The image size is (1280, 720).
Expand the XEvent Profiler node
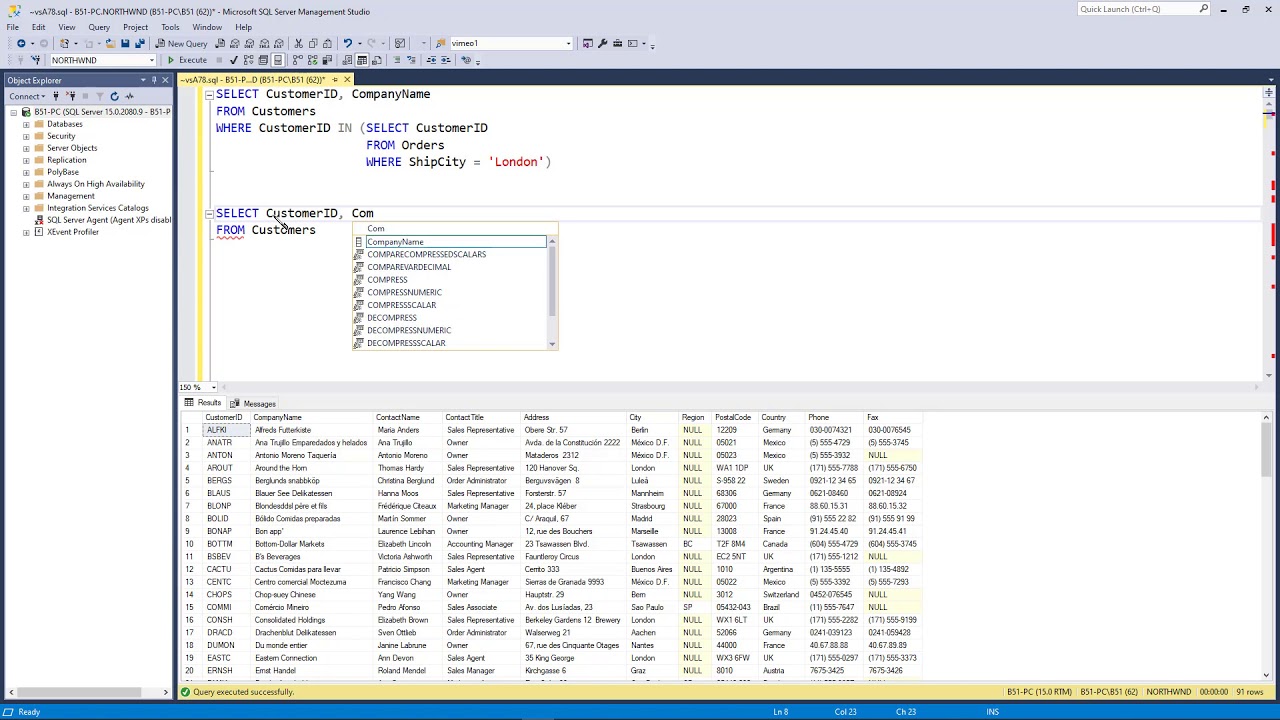pos(26,232)
